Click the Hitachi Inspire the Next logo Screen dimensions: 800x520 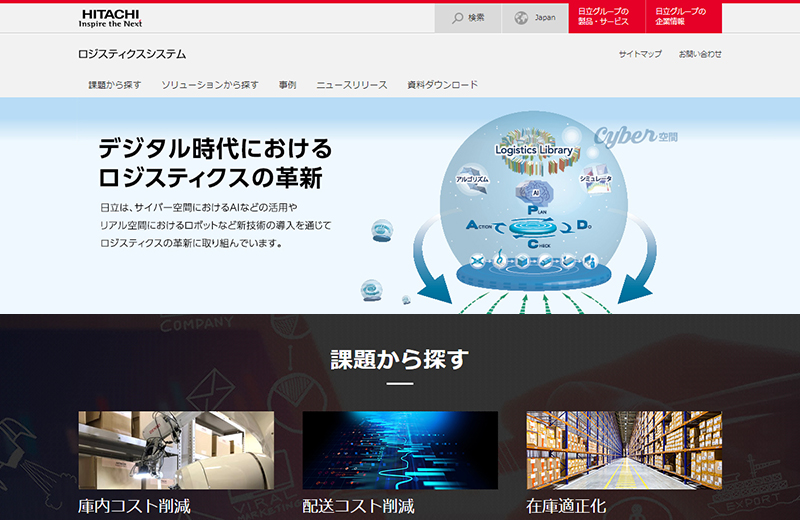110,18
